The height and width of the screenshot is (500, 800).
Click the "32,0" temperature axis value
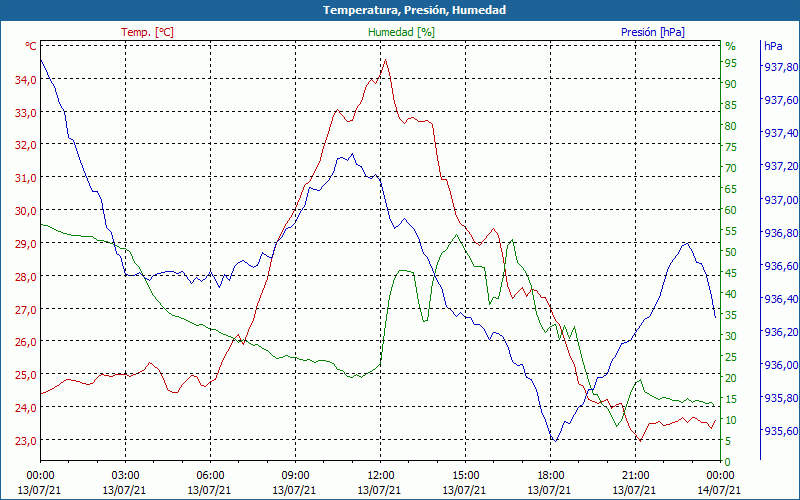point(26,145)
